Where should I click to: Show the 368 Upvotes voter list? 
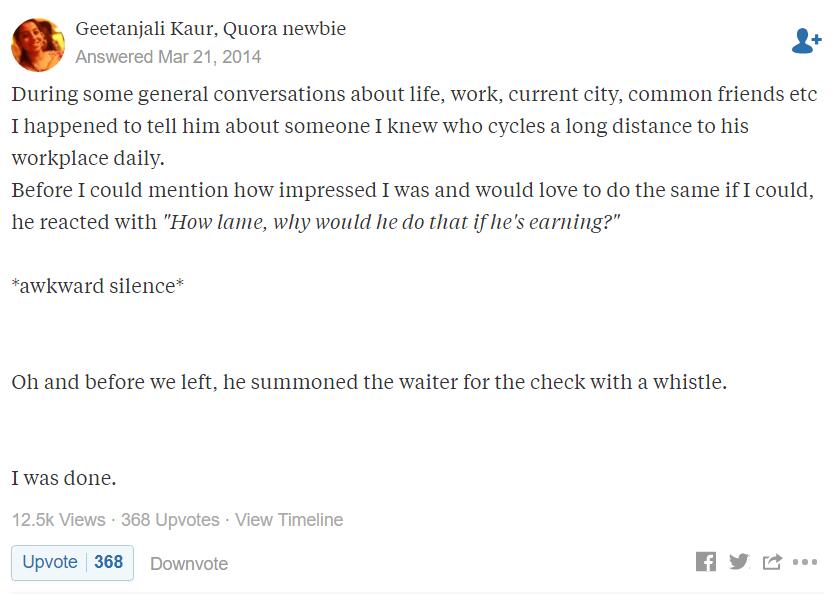pos(170,519)
